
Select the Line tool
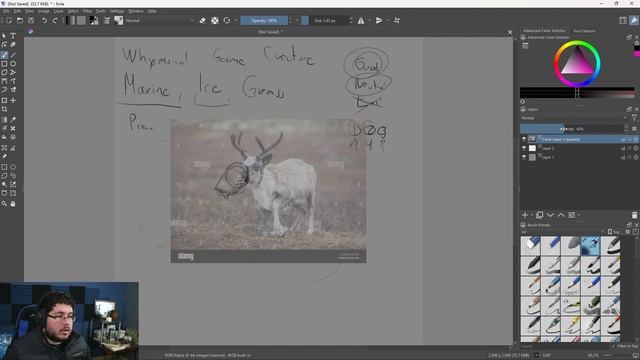click(x=13, y=55)
